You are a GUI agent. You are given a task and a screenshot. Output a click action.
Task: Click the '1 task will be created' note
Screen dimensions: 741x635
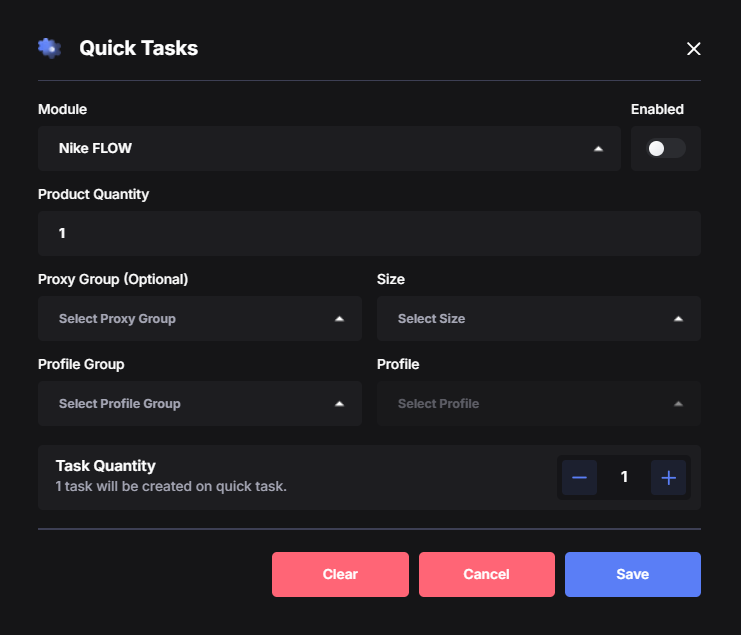click(171, 486)
